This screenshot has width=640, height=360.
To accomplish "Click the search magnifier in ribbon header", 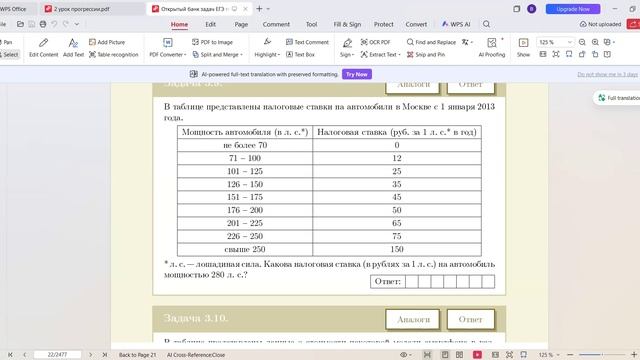I will coord(487,24).
